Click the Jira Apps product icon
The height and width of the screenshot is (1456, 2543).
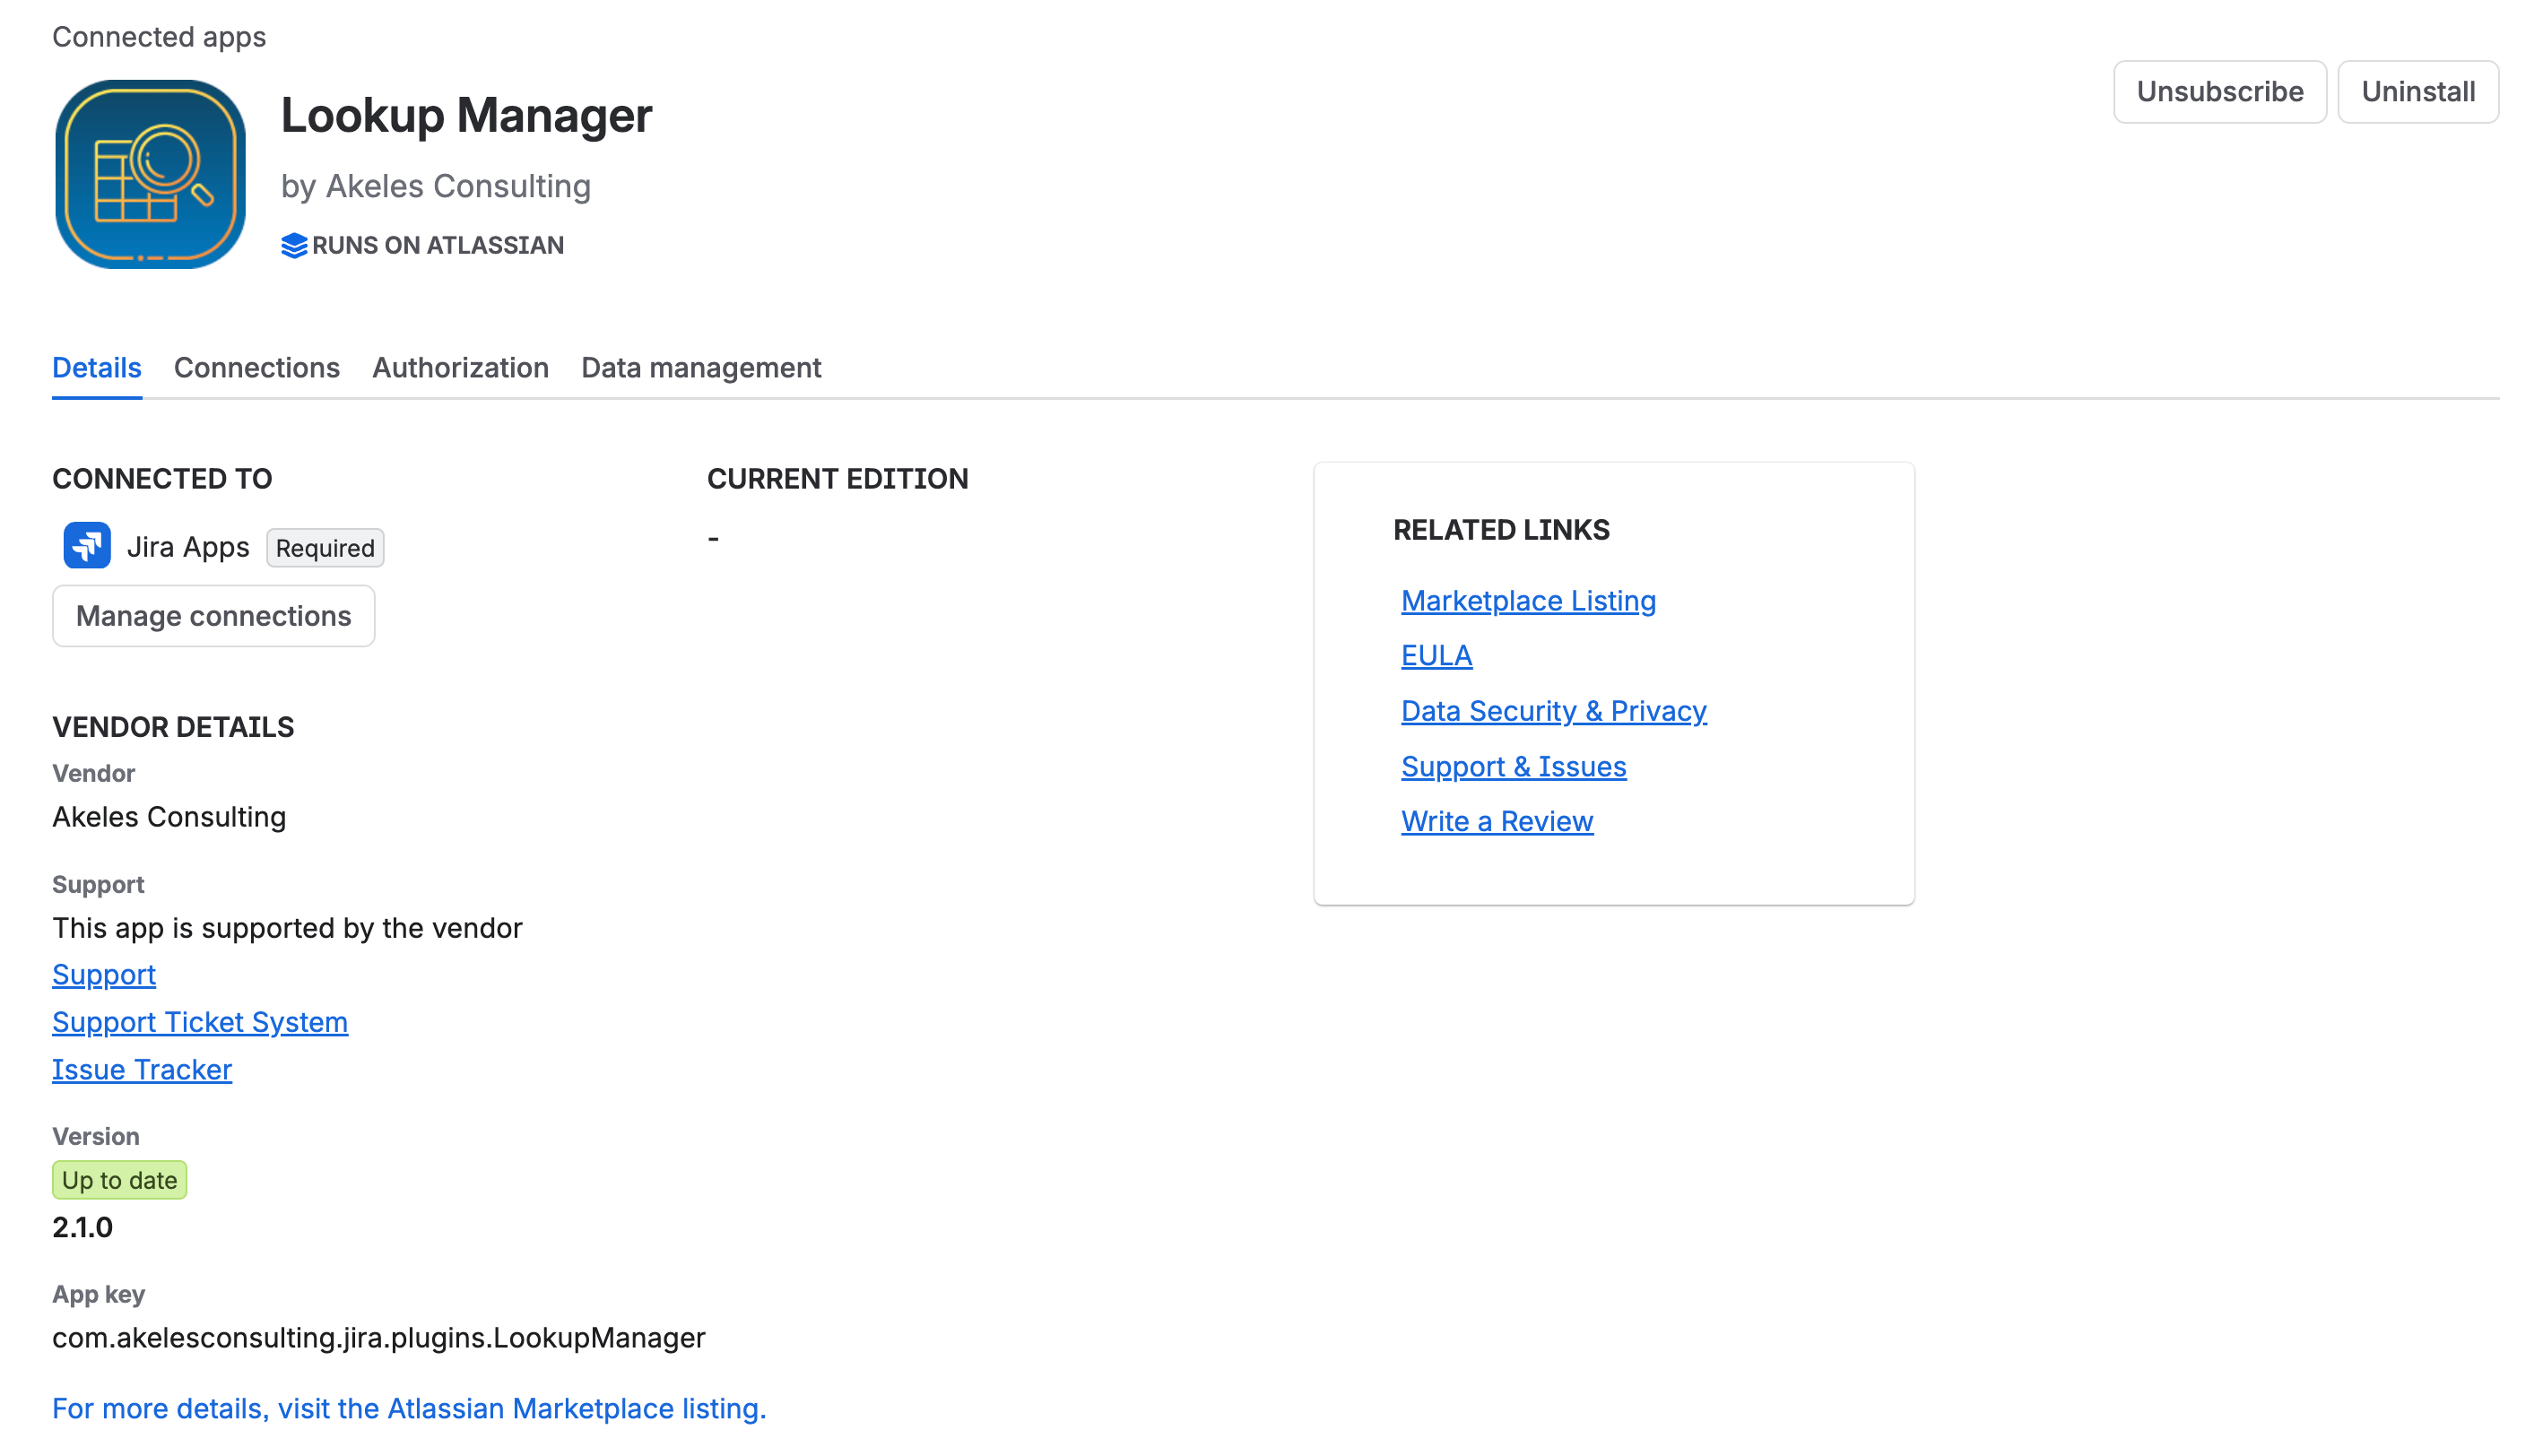pos(87,546)
